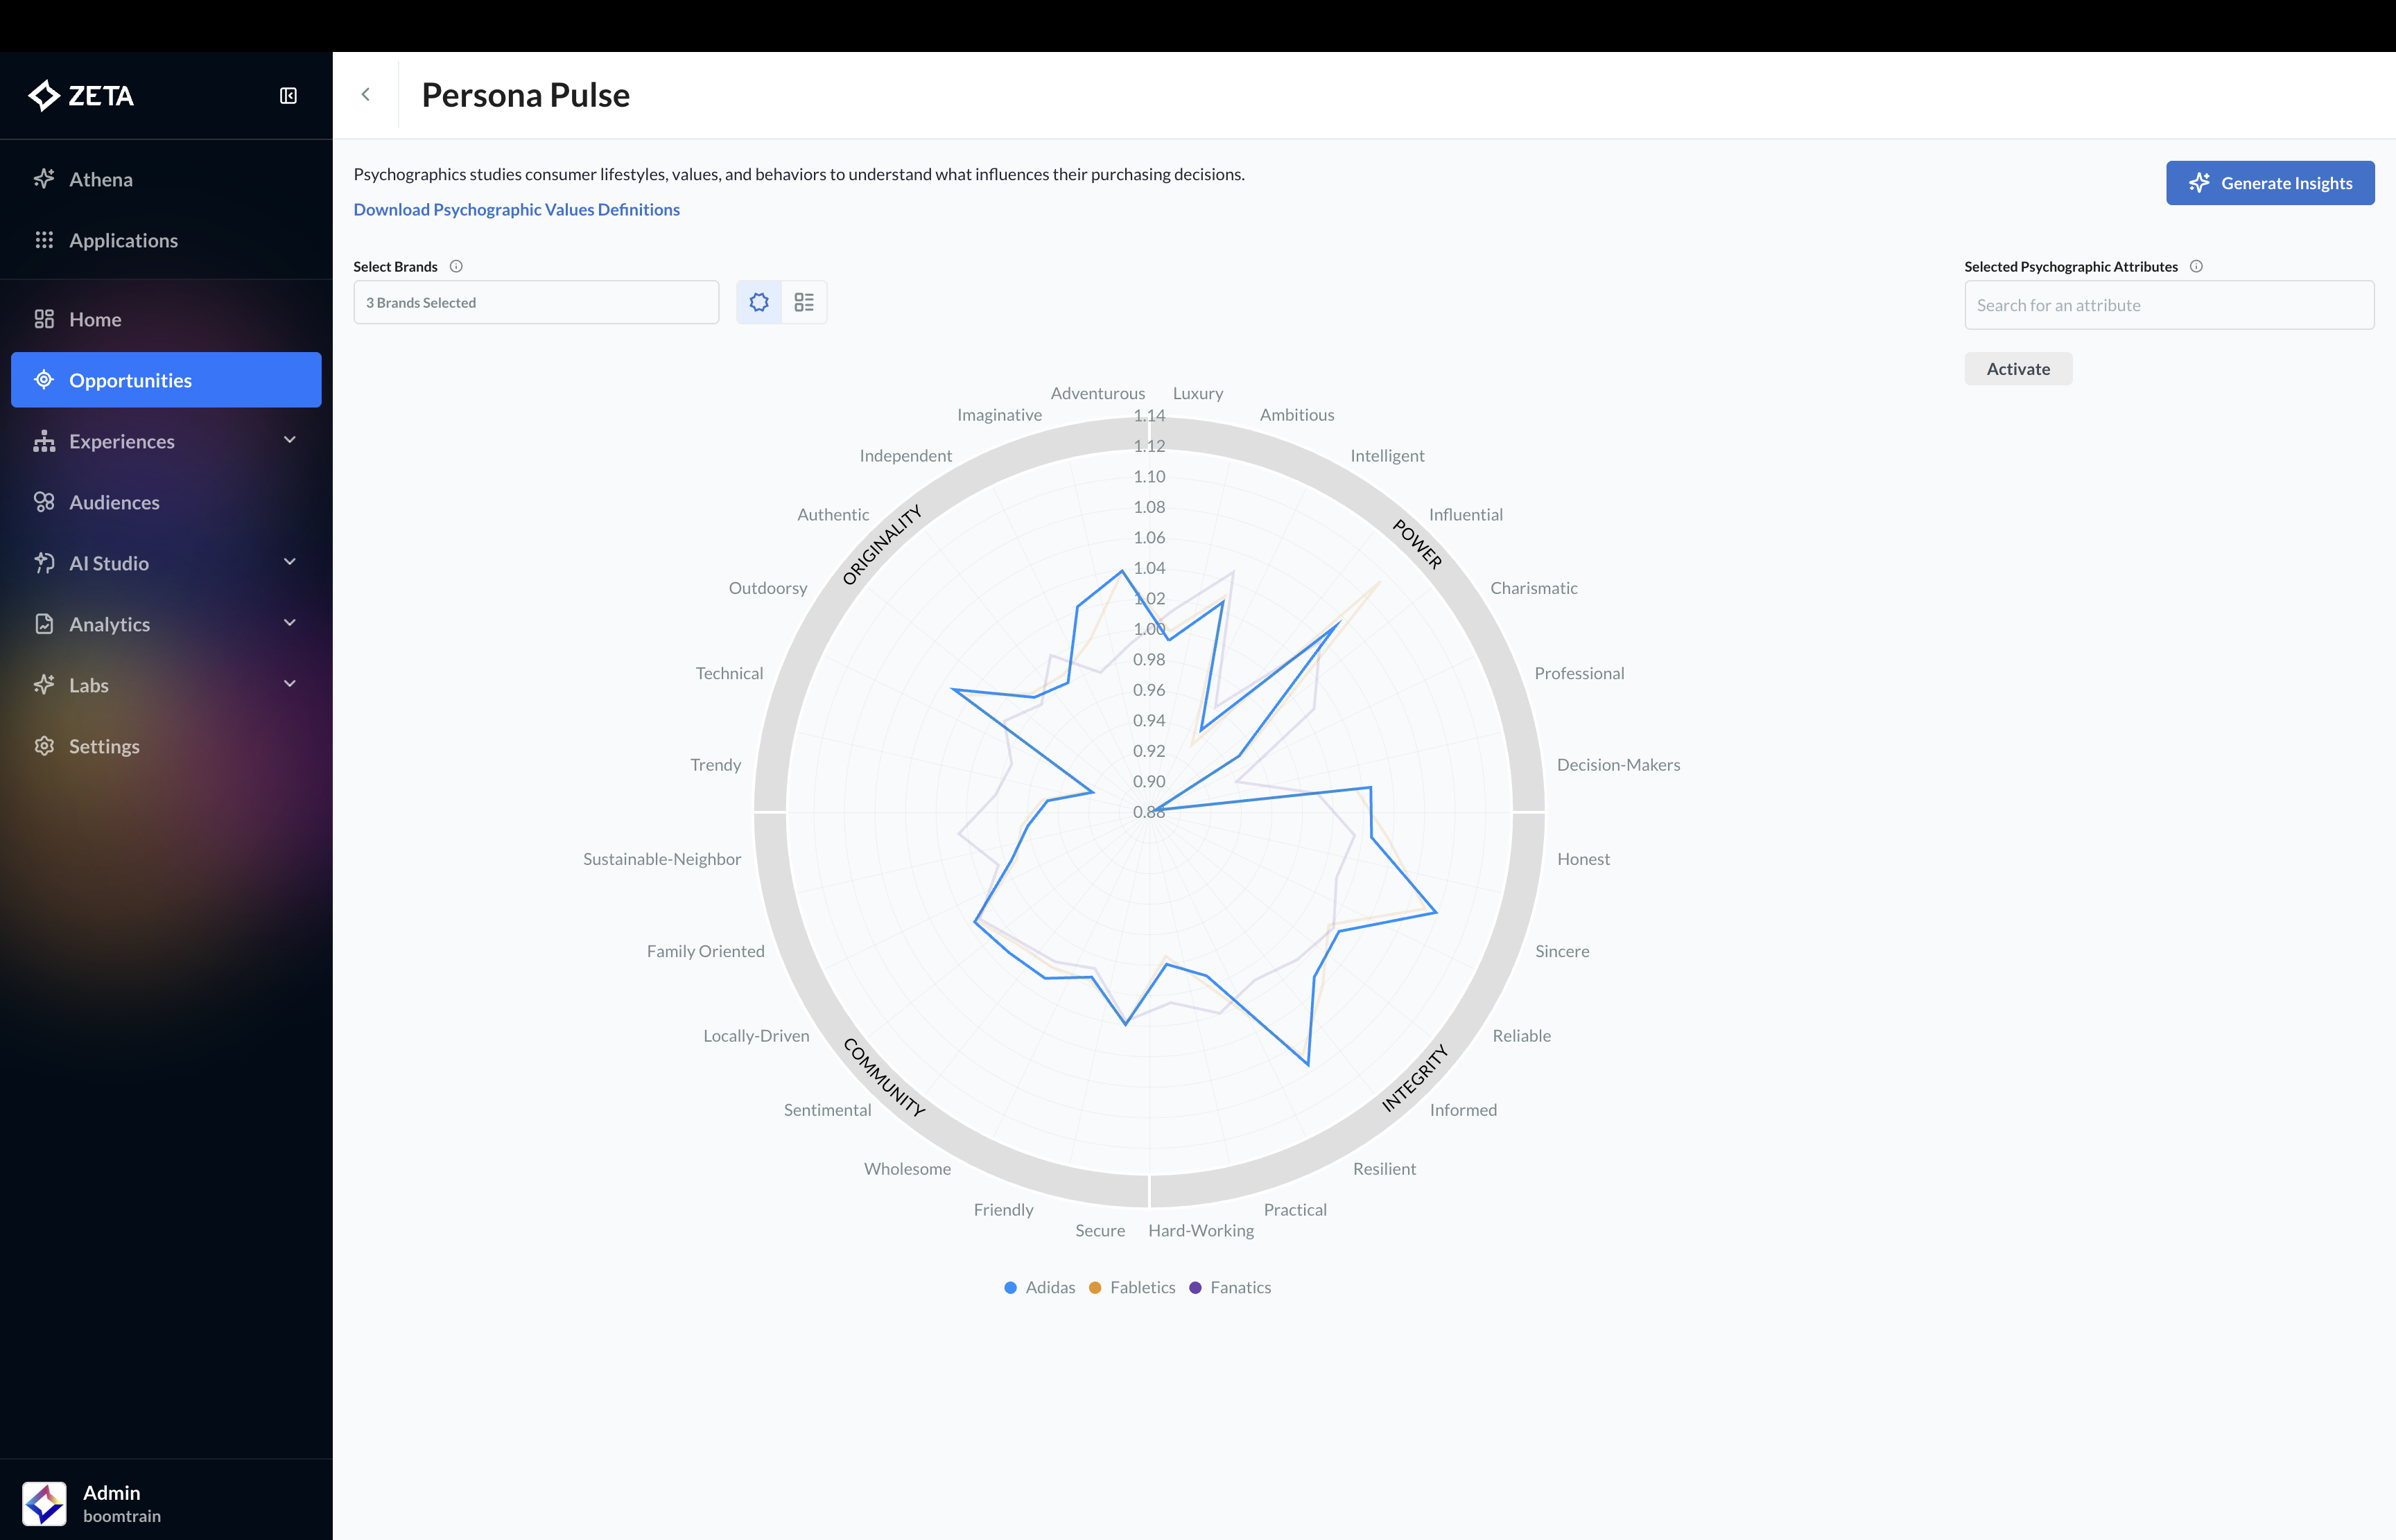This screenshot has height=1540, width=2396.
Task: Expand the Analytics submenu chevron
Action: (x=290, y=624)
